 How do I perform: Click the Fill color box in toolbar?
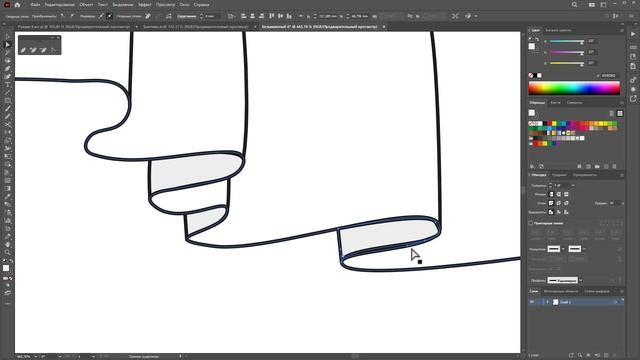tap(6, 268)
